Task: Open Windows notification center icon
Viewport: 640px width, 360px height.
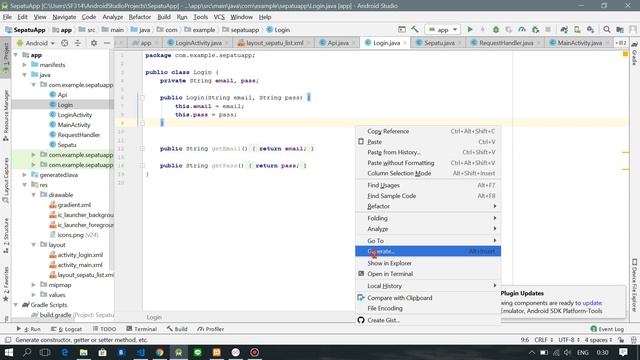Action: 623,352
